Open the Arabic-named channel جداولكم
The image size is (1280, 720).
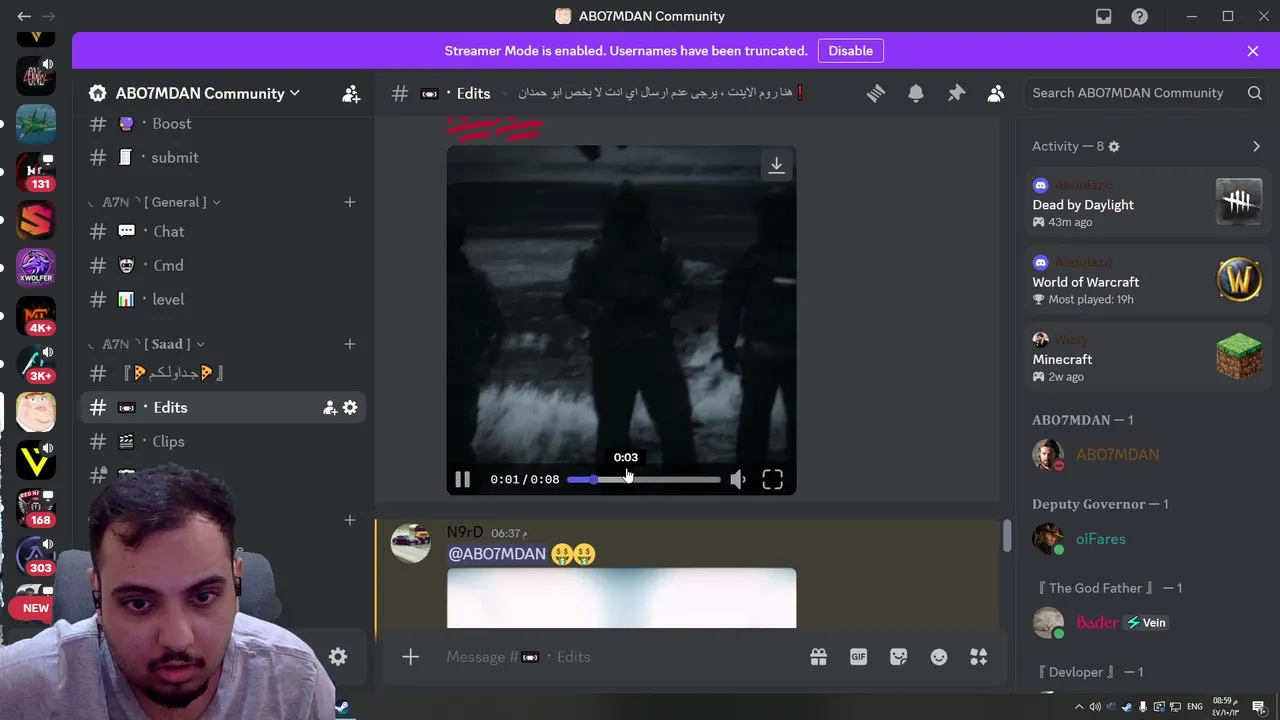[x=222, y=373]
